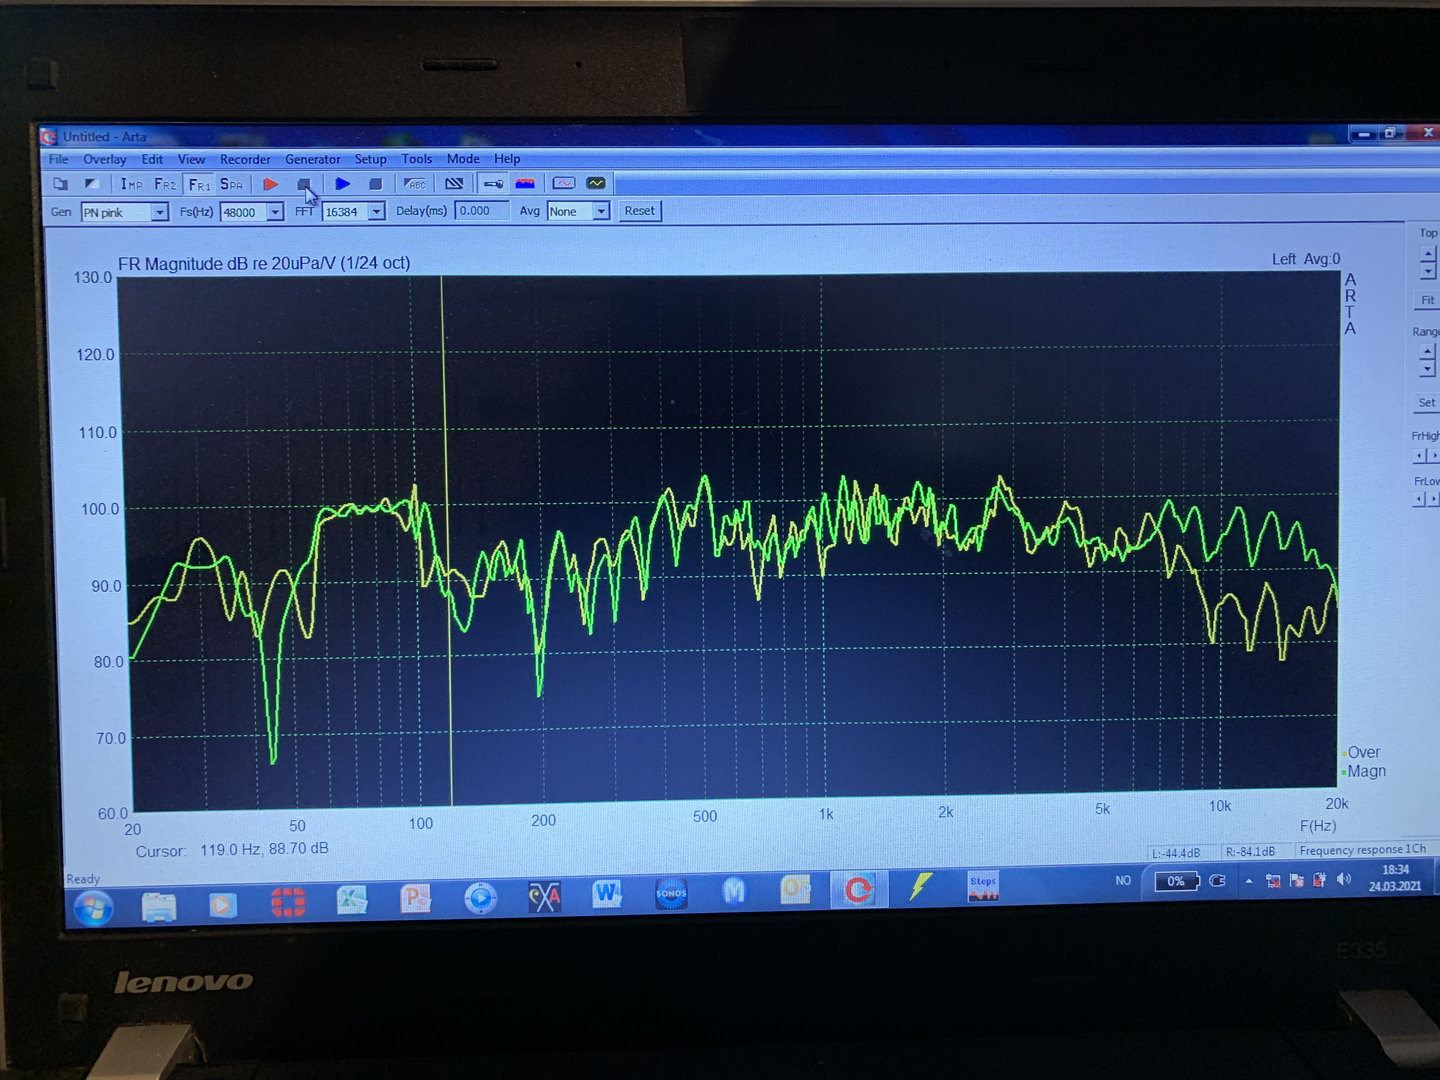Screen dimensions: 1440x1080
Task: Select the Imp impulse response mode icon
Action: click(132, 184)
